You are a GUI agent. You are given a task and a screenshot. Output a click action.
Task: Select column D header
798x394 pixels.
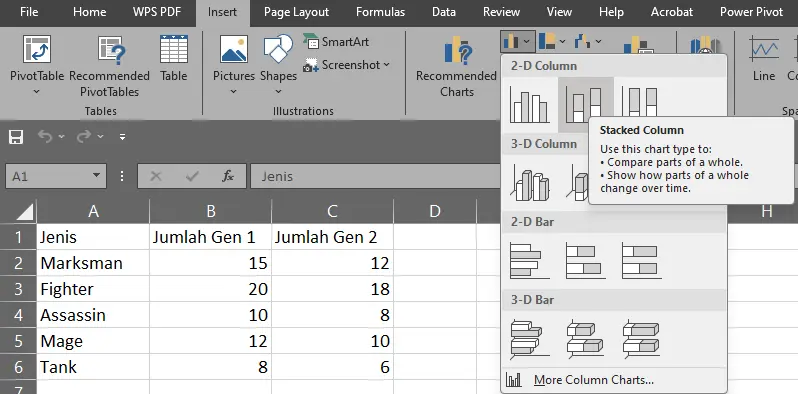tap(435, 211)
